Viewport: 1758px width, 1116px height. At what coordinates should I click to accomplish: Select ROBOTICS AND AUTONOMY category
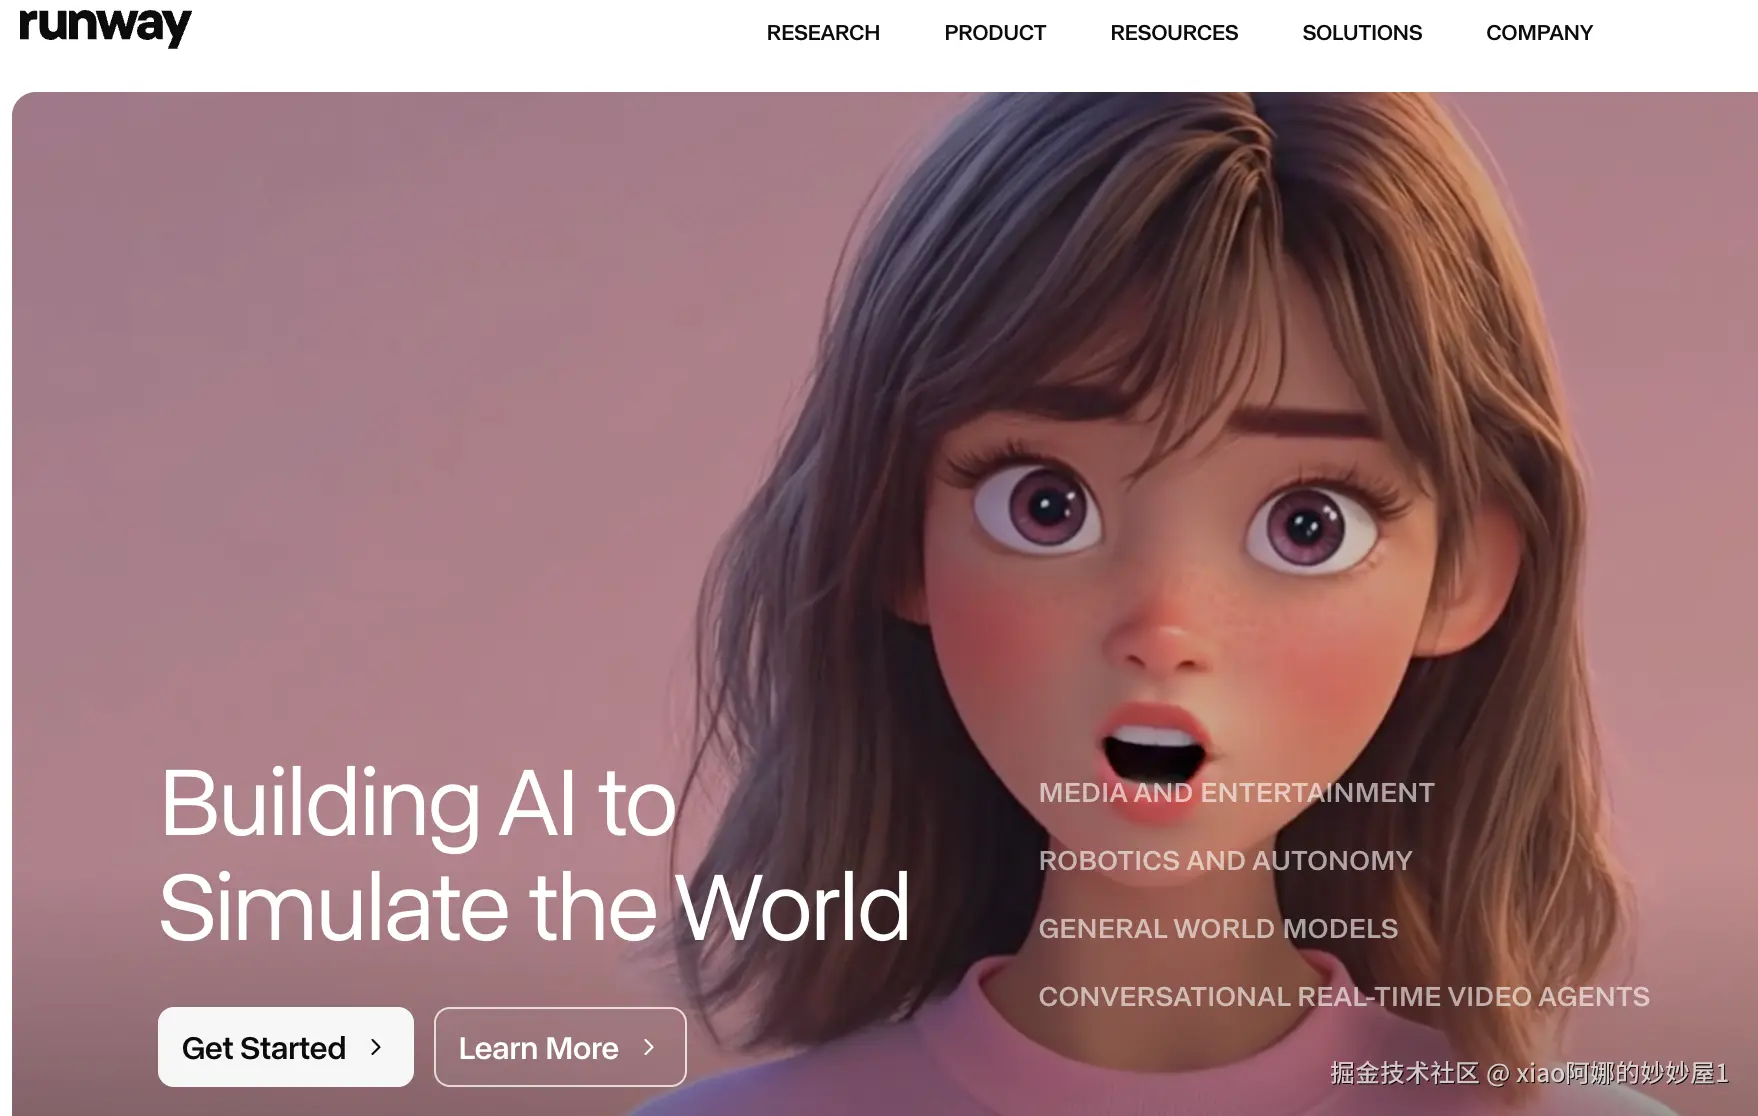[1225, 861]
